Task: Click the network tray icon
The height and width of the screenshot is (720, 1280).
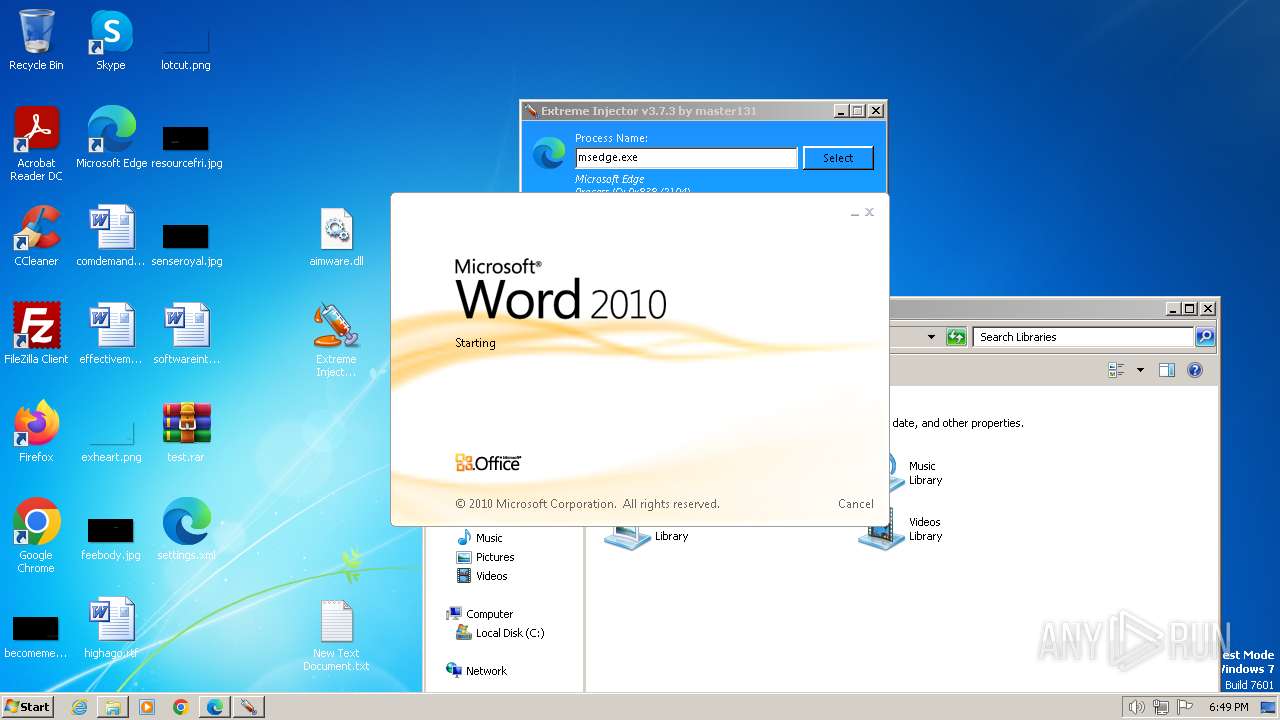Action: click(x=1161, y=707)
